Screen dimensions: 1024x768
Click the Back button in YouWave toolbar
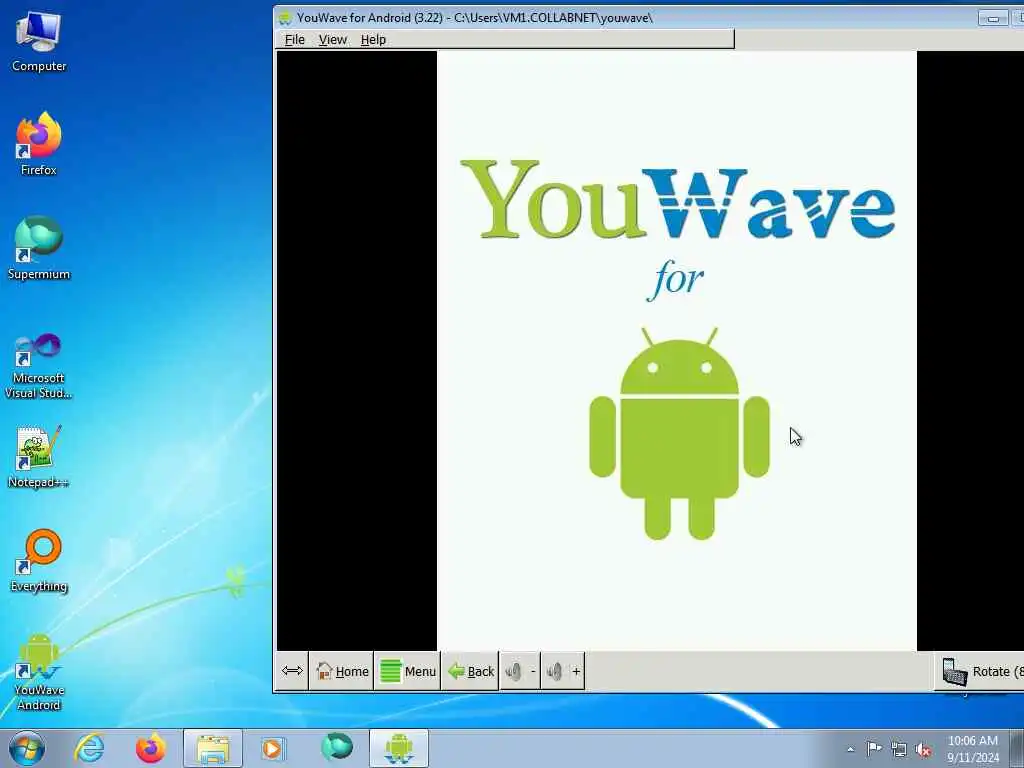470,671
